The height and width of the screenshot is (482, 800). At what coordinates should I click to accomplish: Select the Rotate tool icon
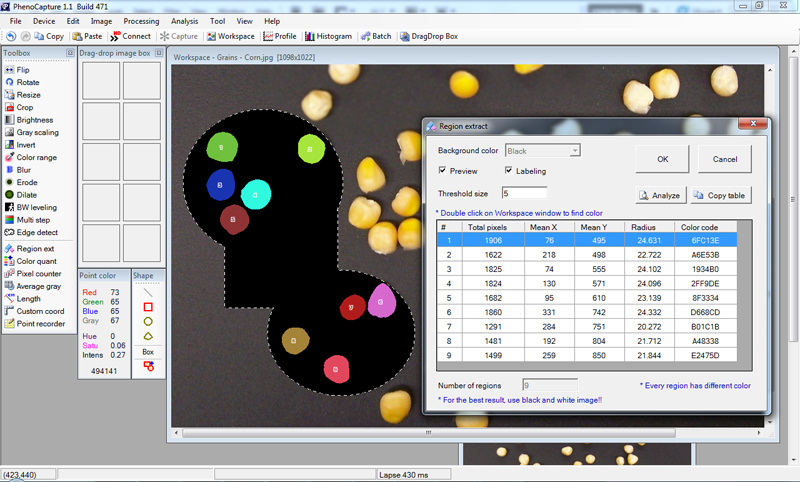10,82
